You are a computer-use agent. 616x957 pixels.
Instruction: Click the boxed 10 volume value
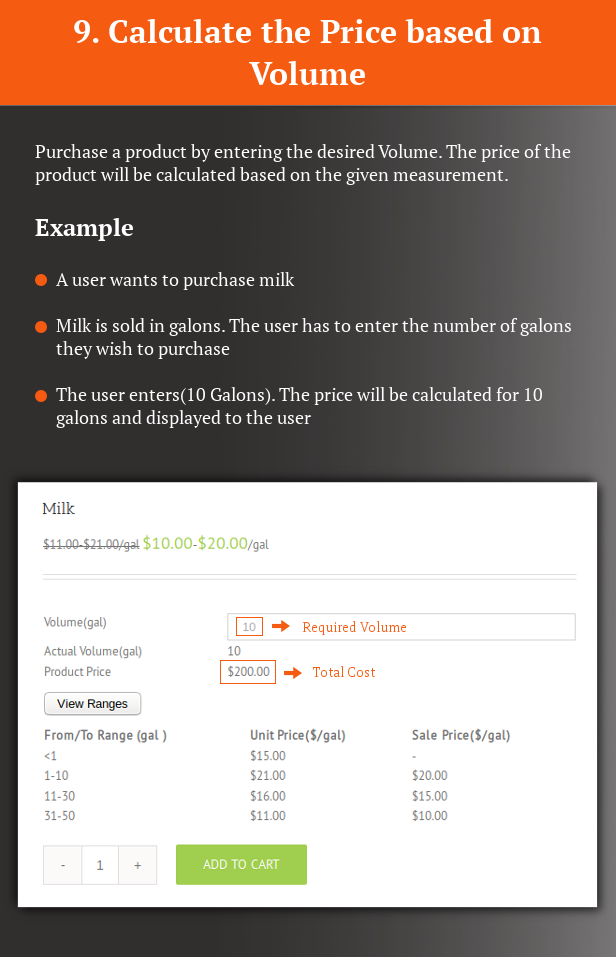[x=249, y=627]
